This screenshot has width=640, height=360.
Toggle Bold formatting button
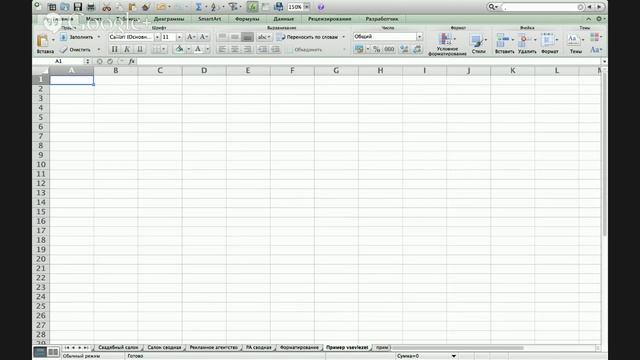(115, 49)
